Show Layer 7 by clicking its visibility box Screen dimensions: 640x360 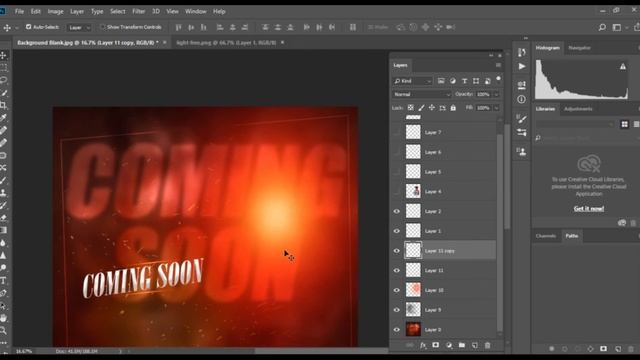pyautogui.click(x=396, y=132)
